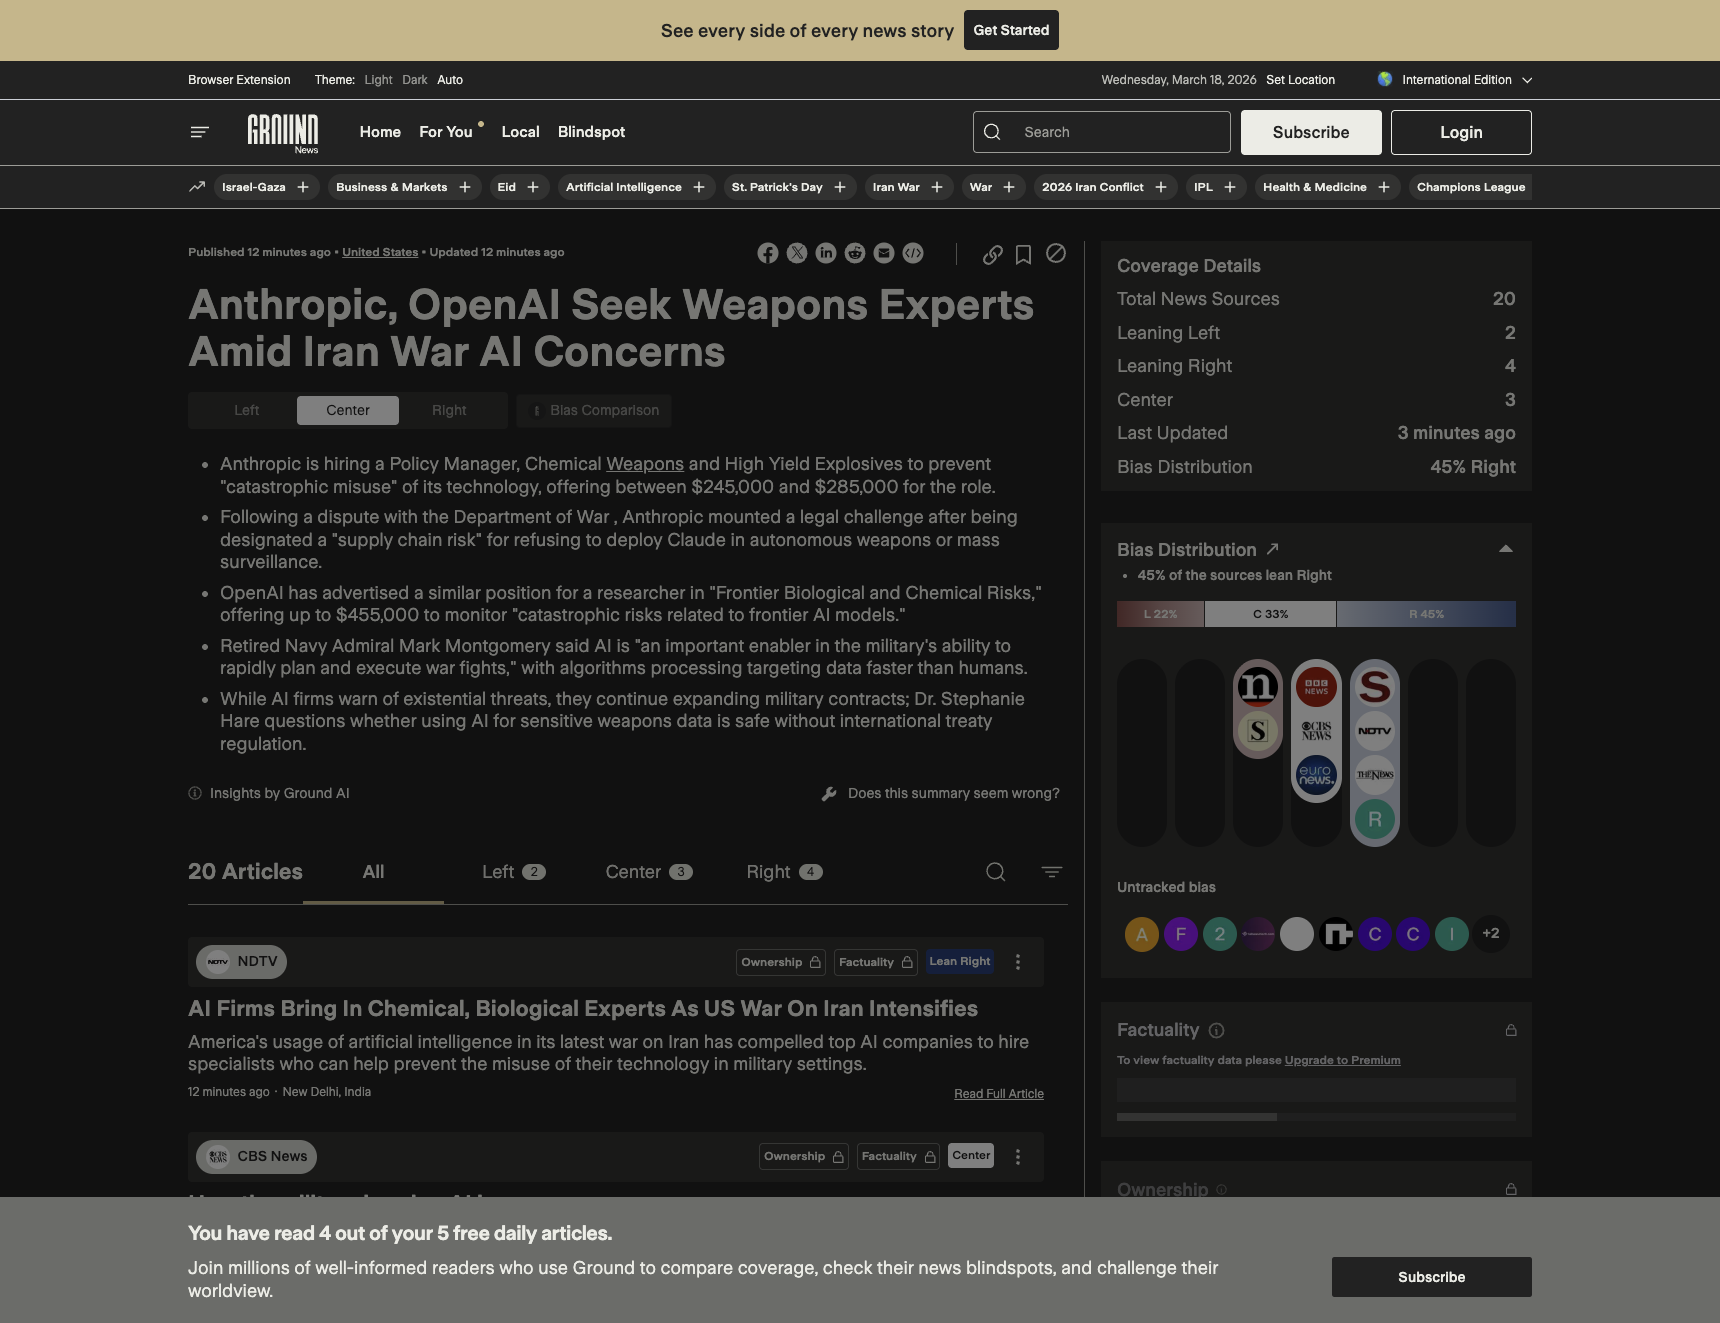This screenshot has width=1720, height=1323.
Task: Click the Login button
Action: [1461, 132]
